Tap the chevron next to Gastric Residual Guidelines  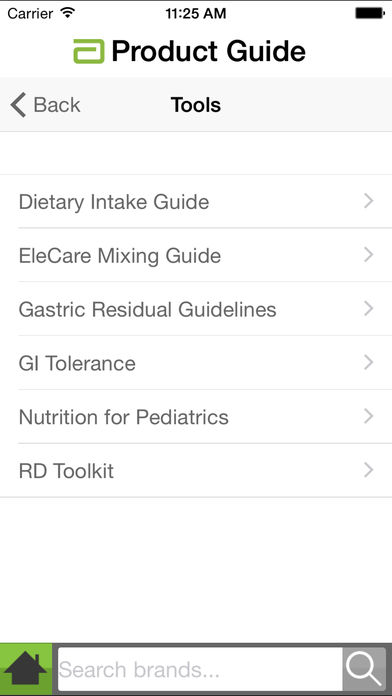(368, 308)
